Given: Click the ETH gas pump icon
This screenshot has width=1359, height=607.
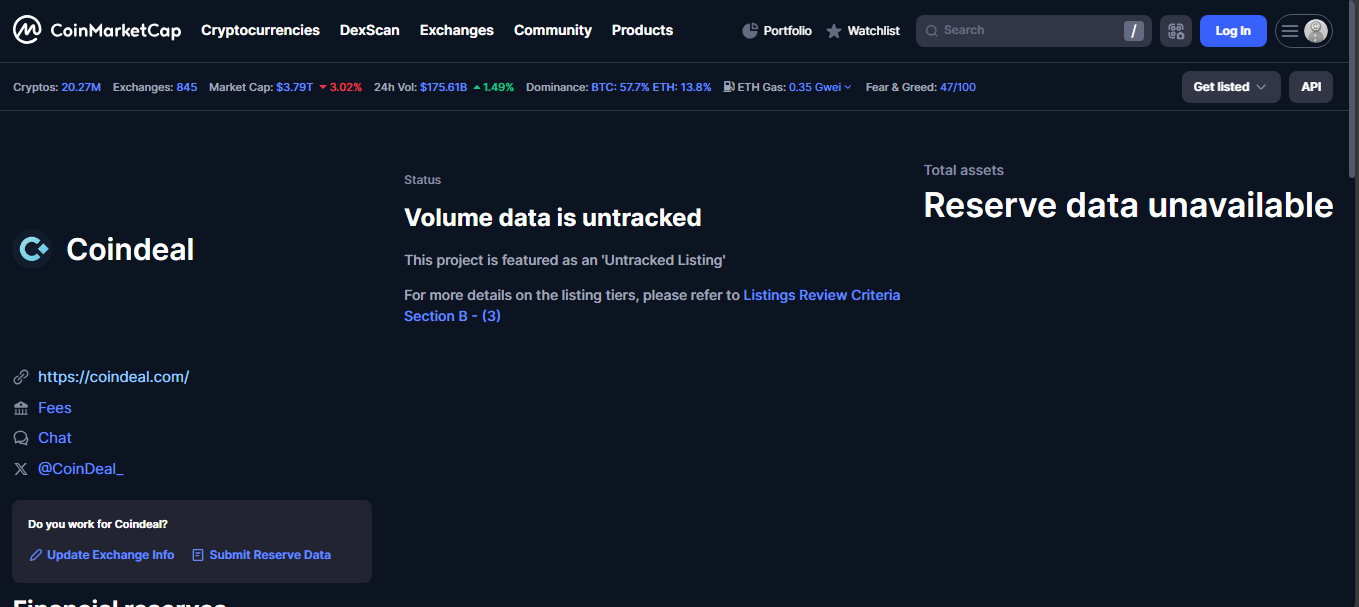Looking at the screenshot, I should click(729, 87).
